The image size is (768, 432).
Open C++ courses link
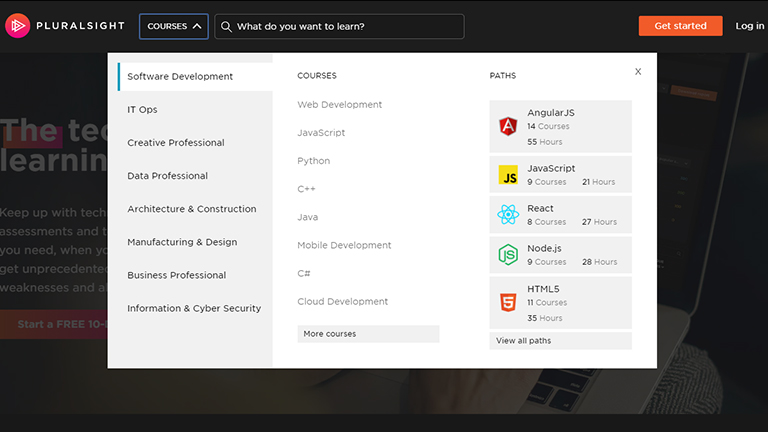306,189
